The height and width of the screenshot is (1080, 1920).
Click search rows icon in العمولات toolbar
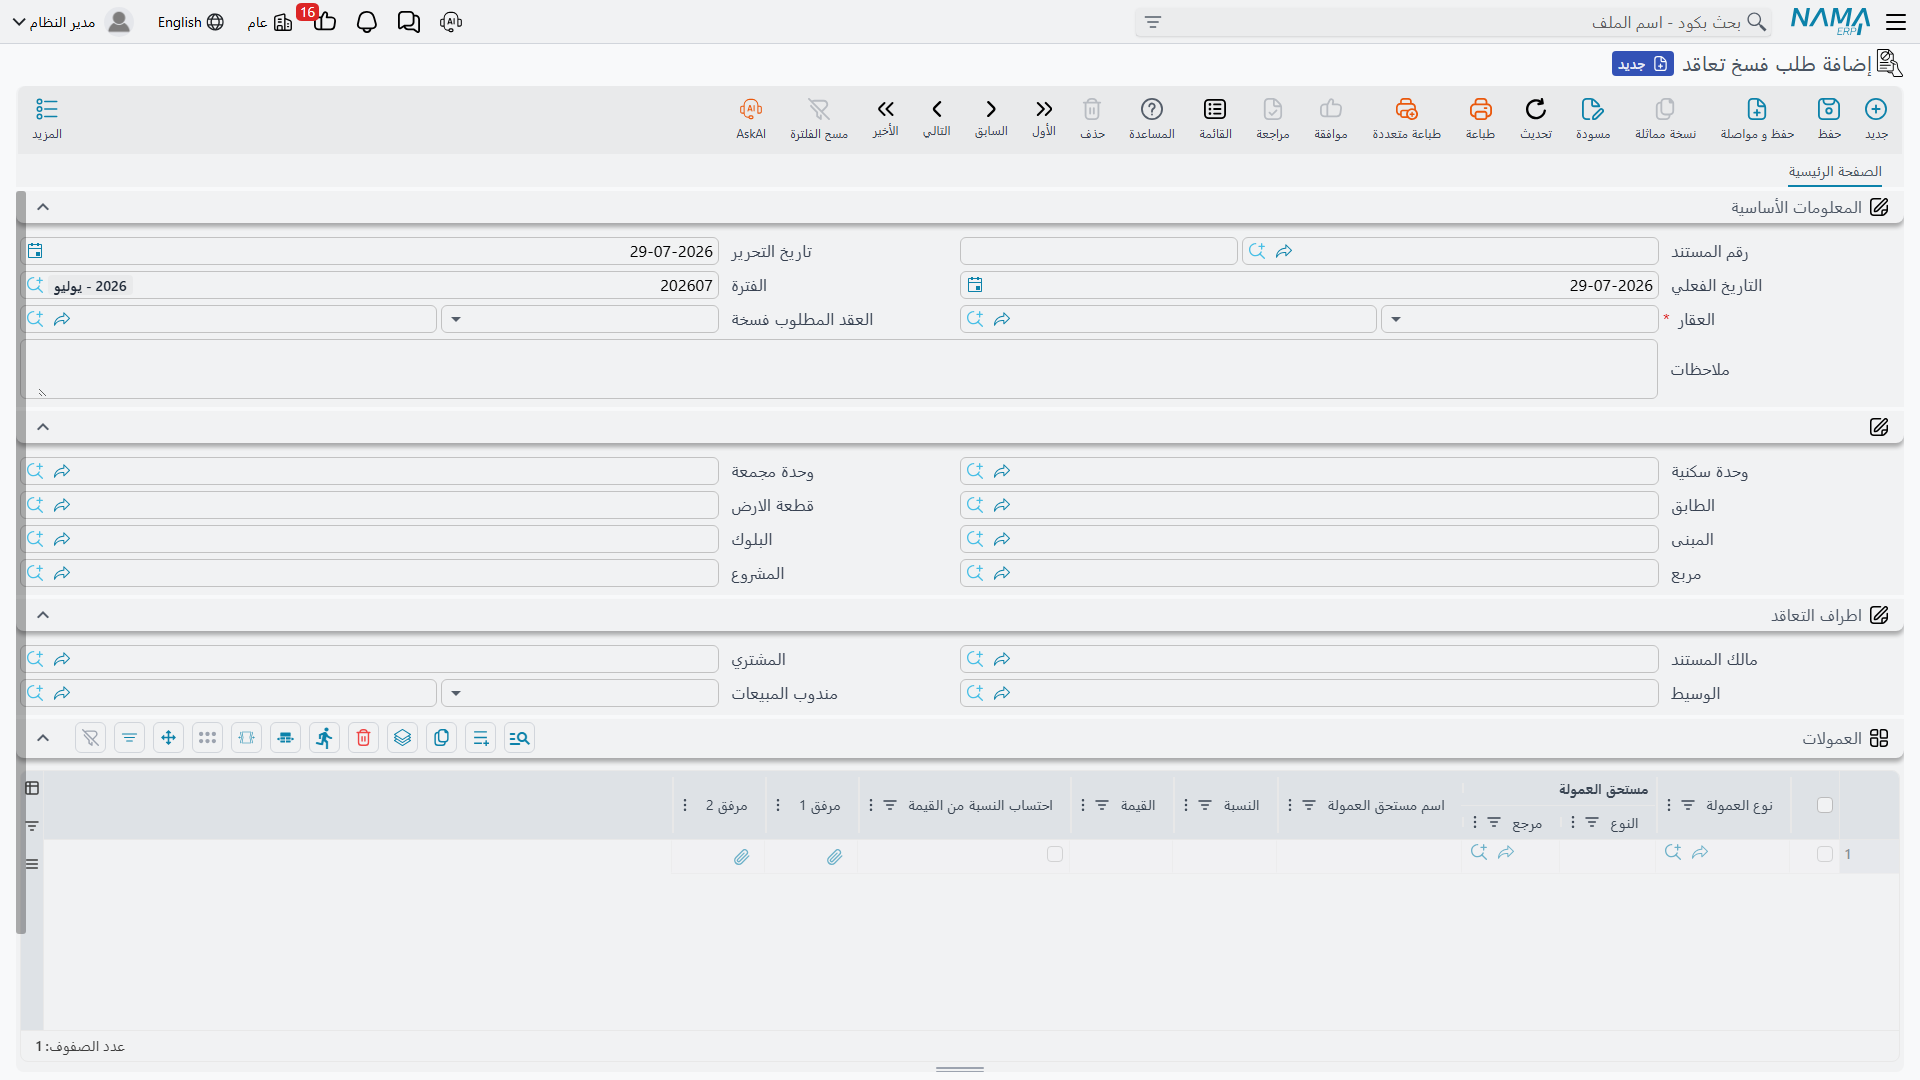pos(520,738)
